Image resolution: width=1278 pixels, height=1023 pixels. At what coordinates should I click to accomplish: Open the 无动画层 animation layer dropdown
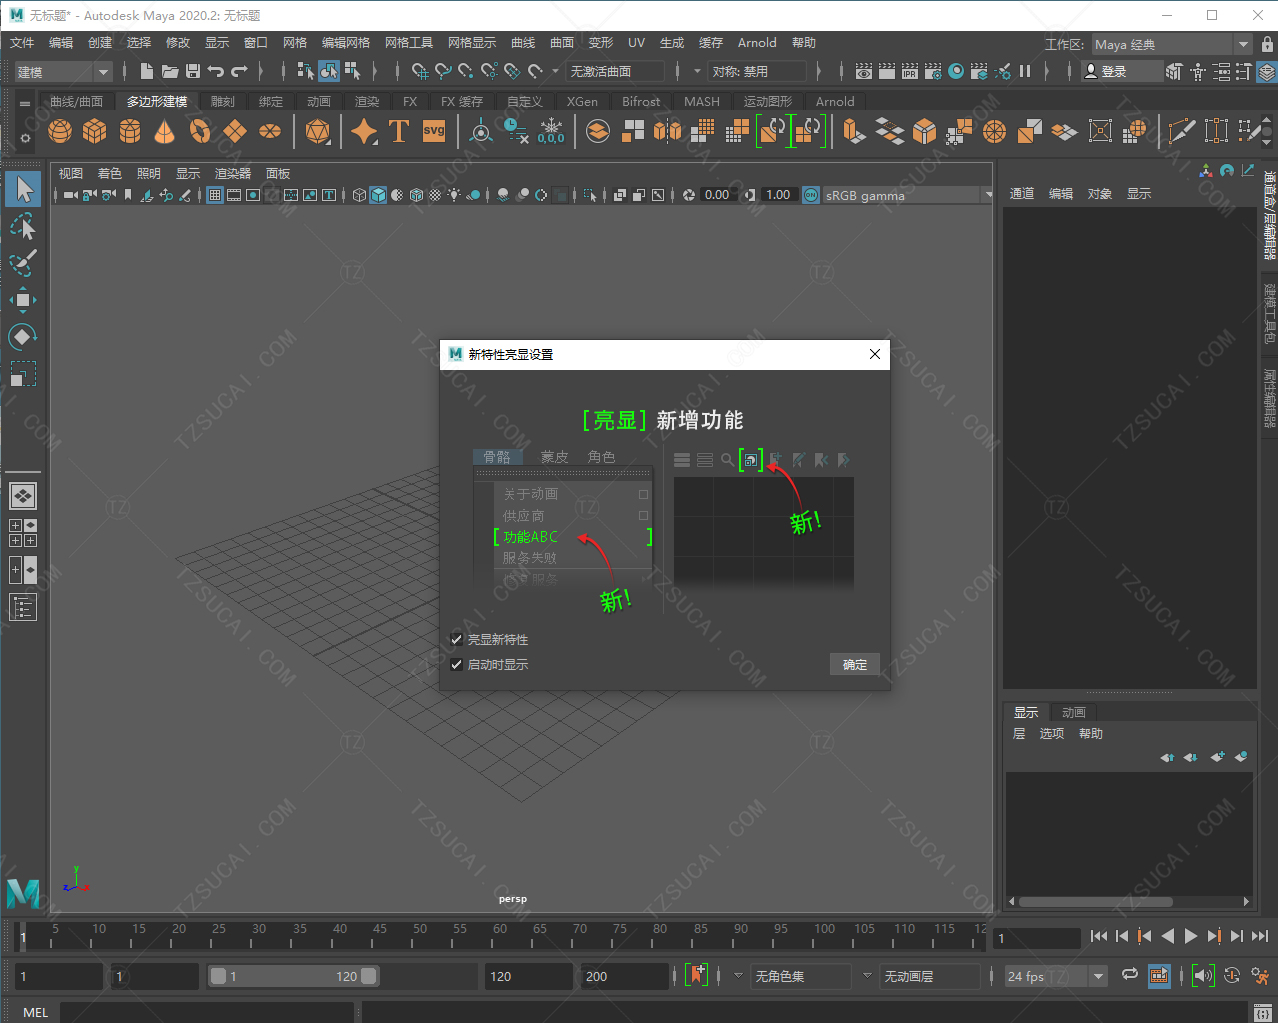[929, 976]
